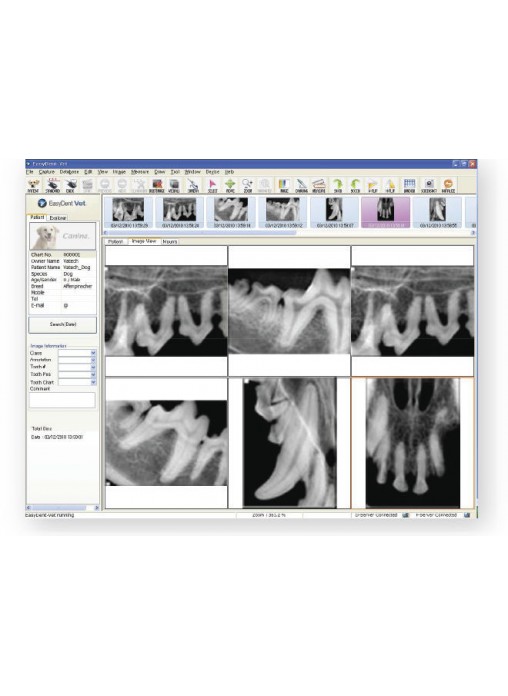Click the horizontal flip triangle icon
Viewport: 508px width, 696px height.
[373, 185]
